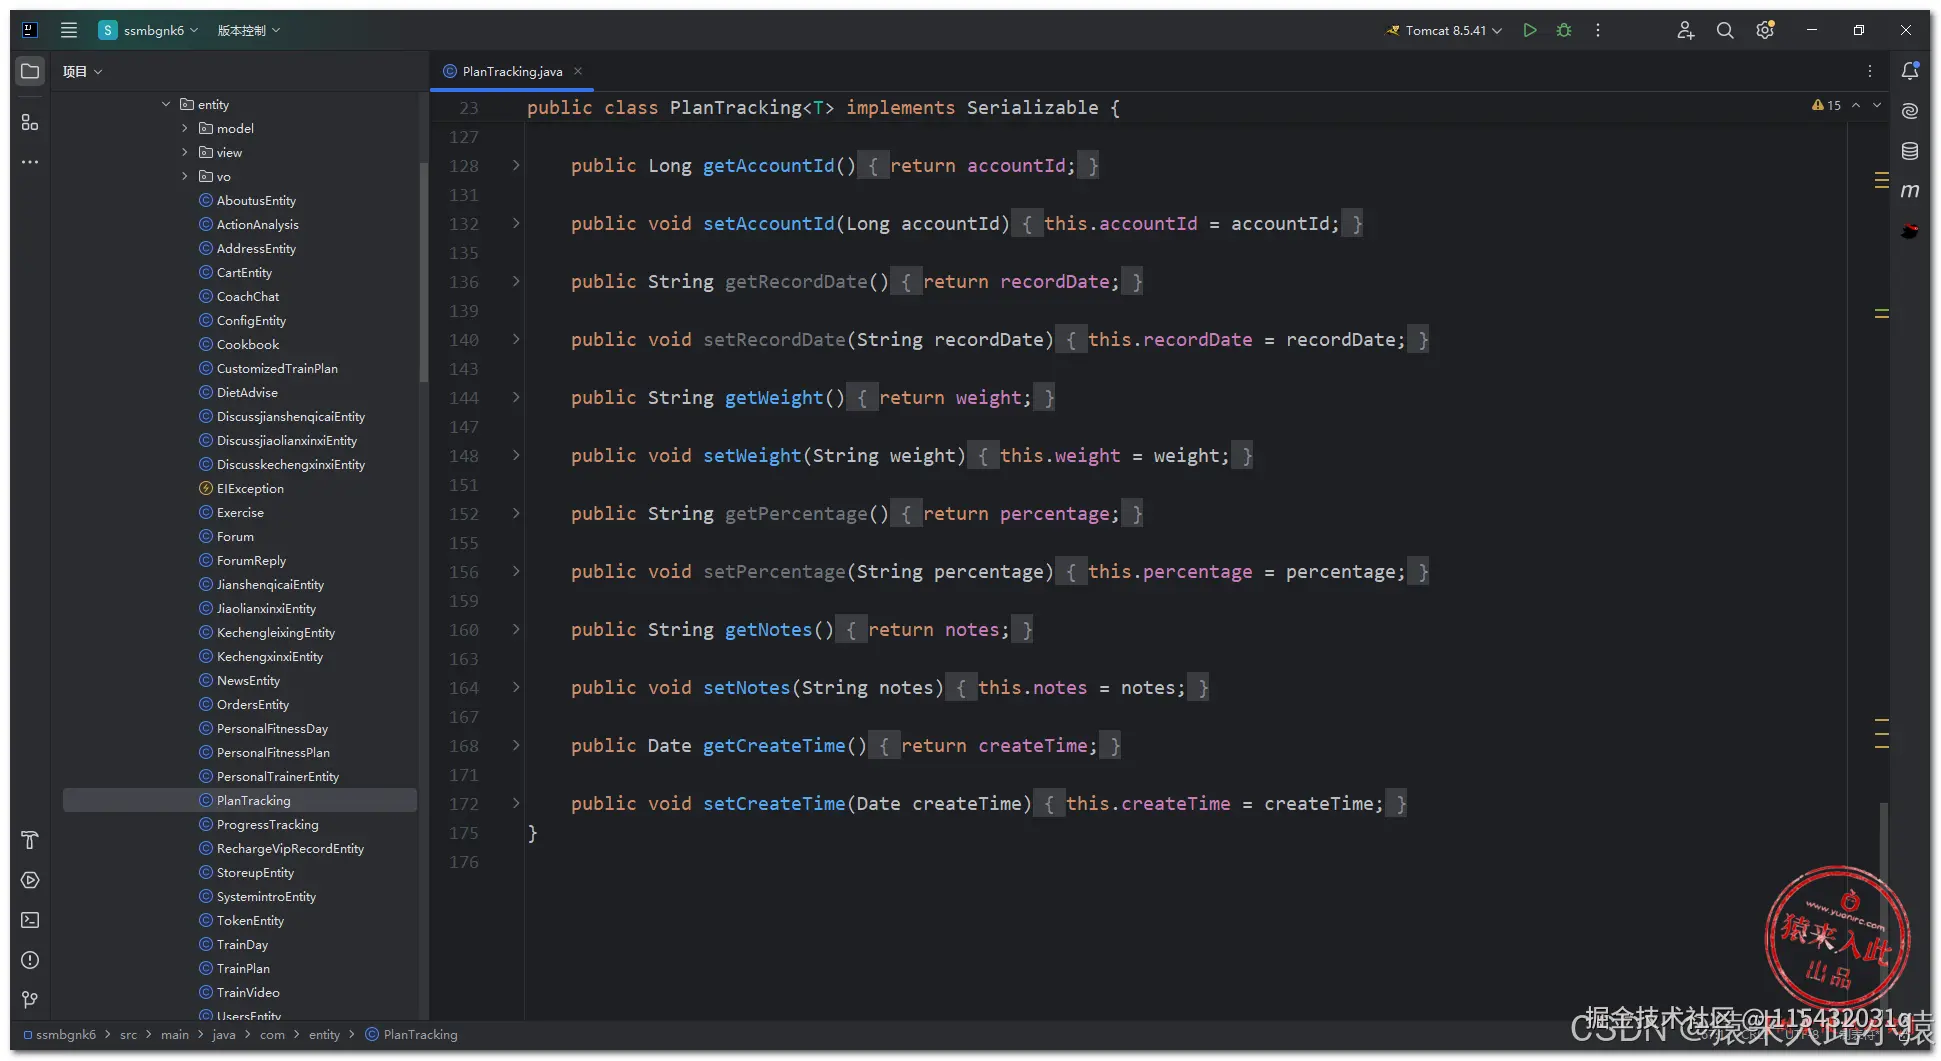This screenshot has width=1941, height=1061.
Task: Click the getNotes method name
Action: (x=768, y=629)
